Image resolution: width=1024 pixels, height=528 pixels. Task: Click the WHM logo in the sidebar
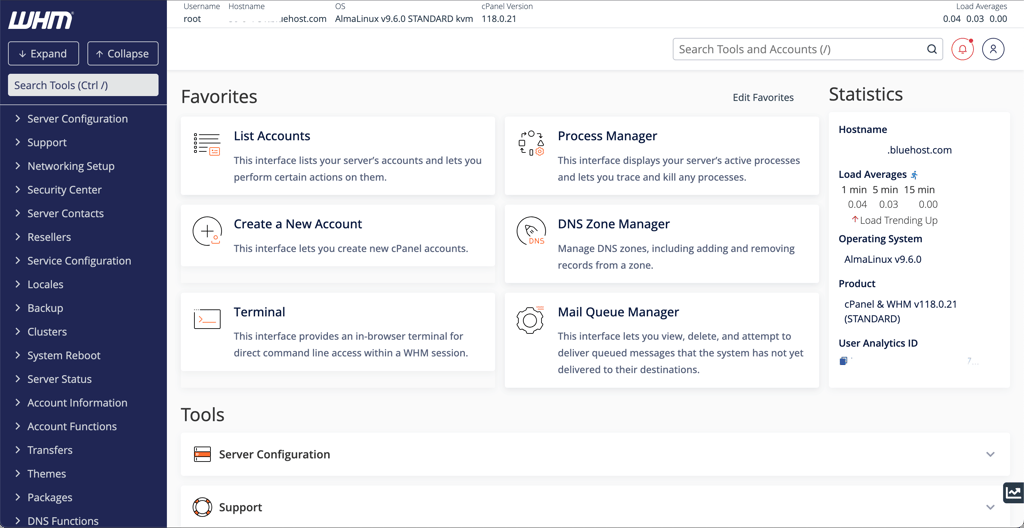point(40,21)
